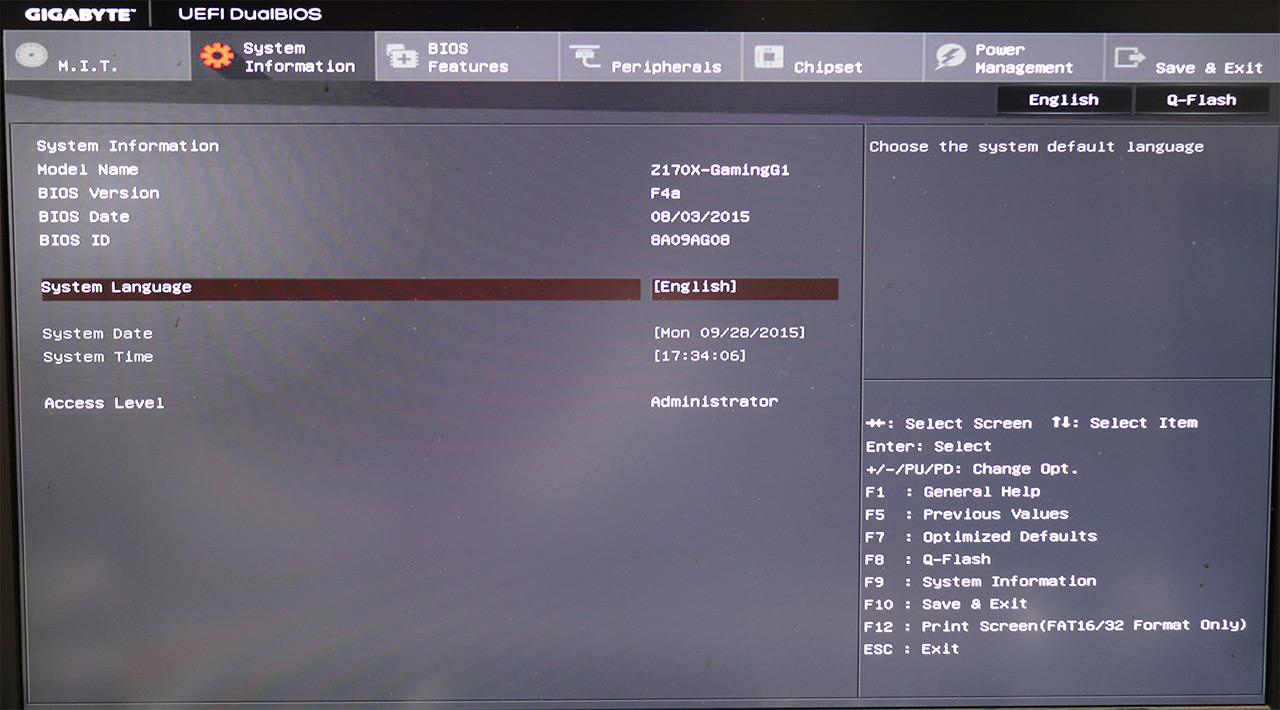The image size is (1280, 710).
Task: Open the M.I.T. tab
Action: 96,56
